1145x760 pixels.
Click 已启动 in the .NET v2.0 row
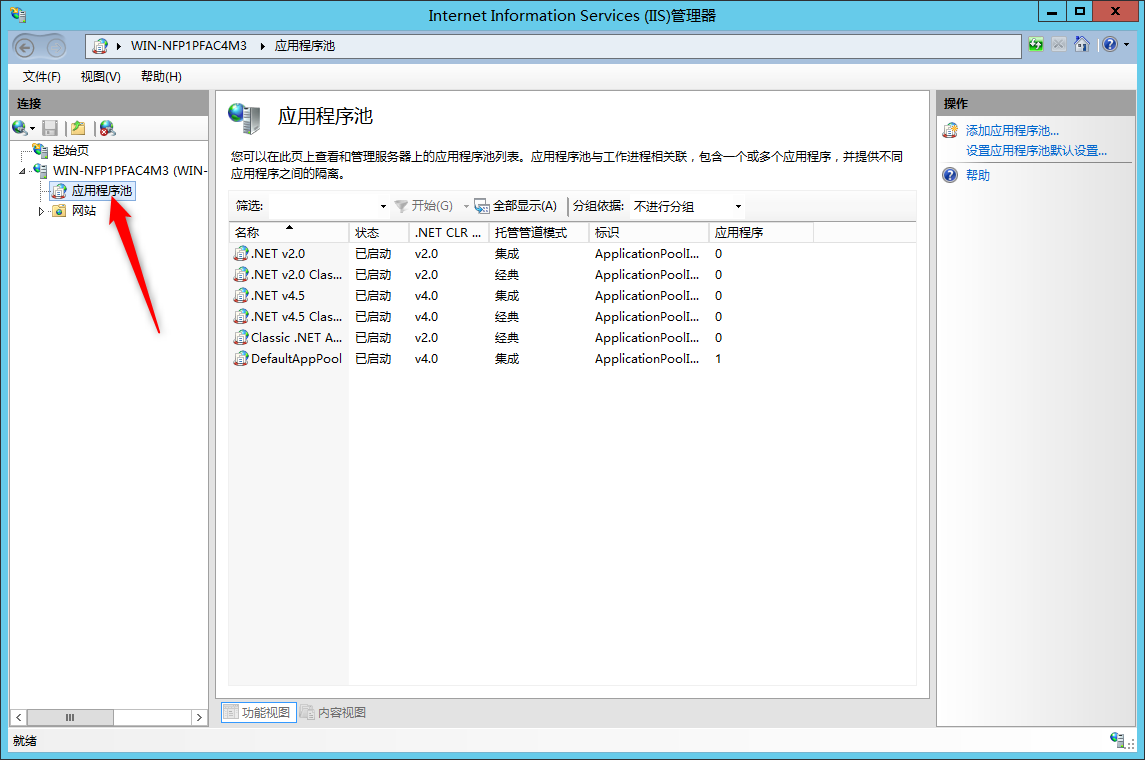[x=373, y=253]
